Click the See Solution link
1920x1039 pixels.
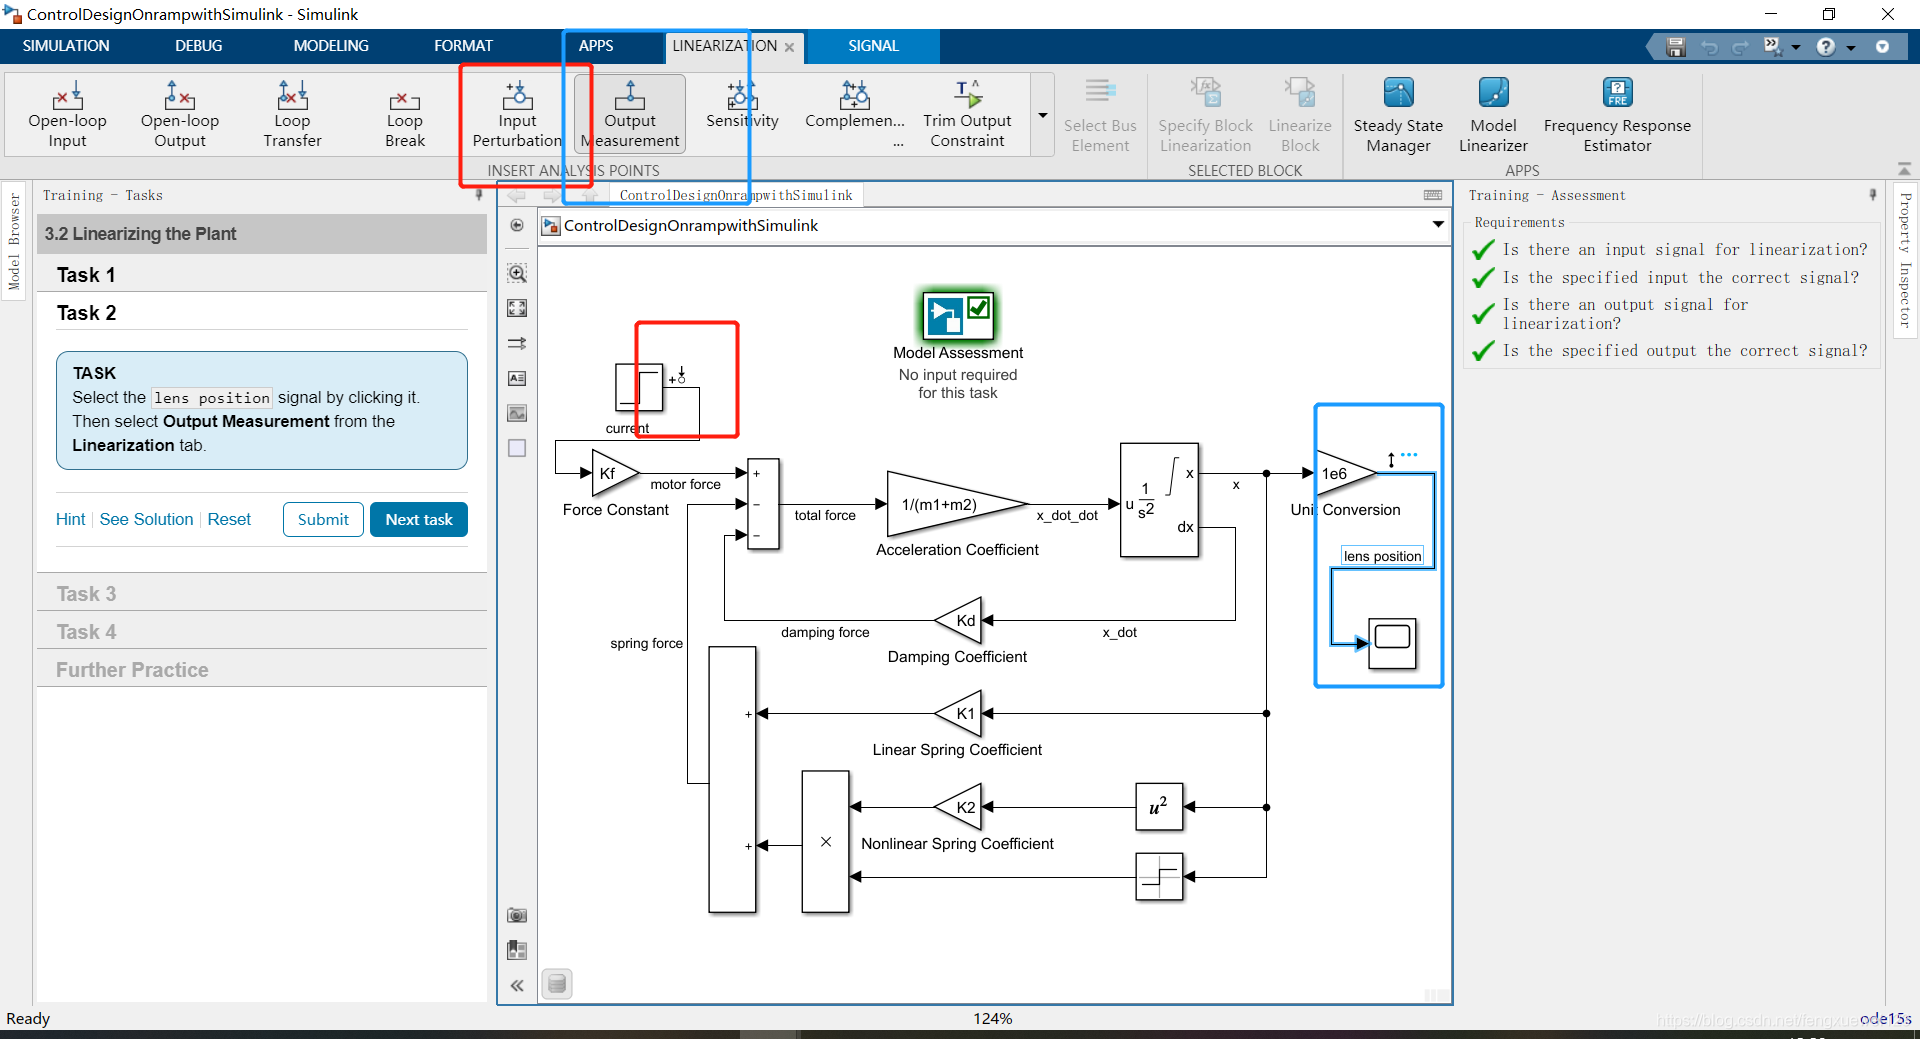(x=145, y=519)
